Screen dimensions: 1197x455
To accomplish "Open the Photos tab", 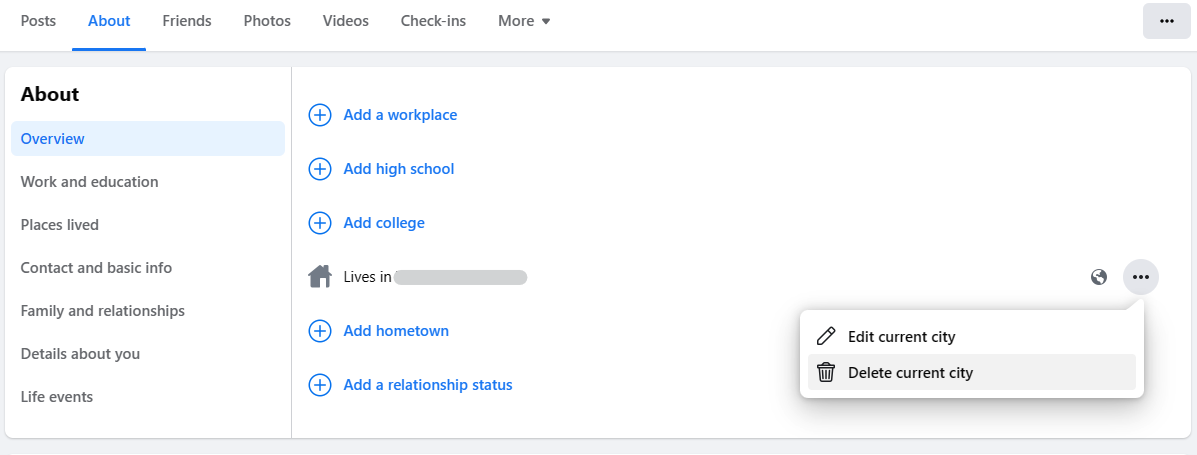I will tap(267, 21).
